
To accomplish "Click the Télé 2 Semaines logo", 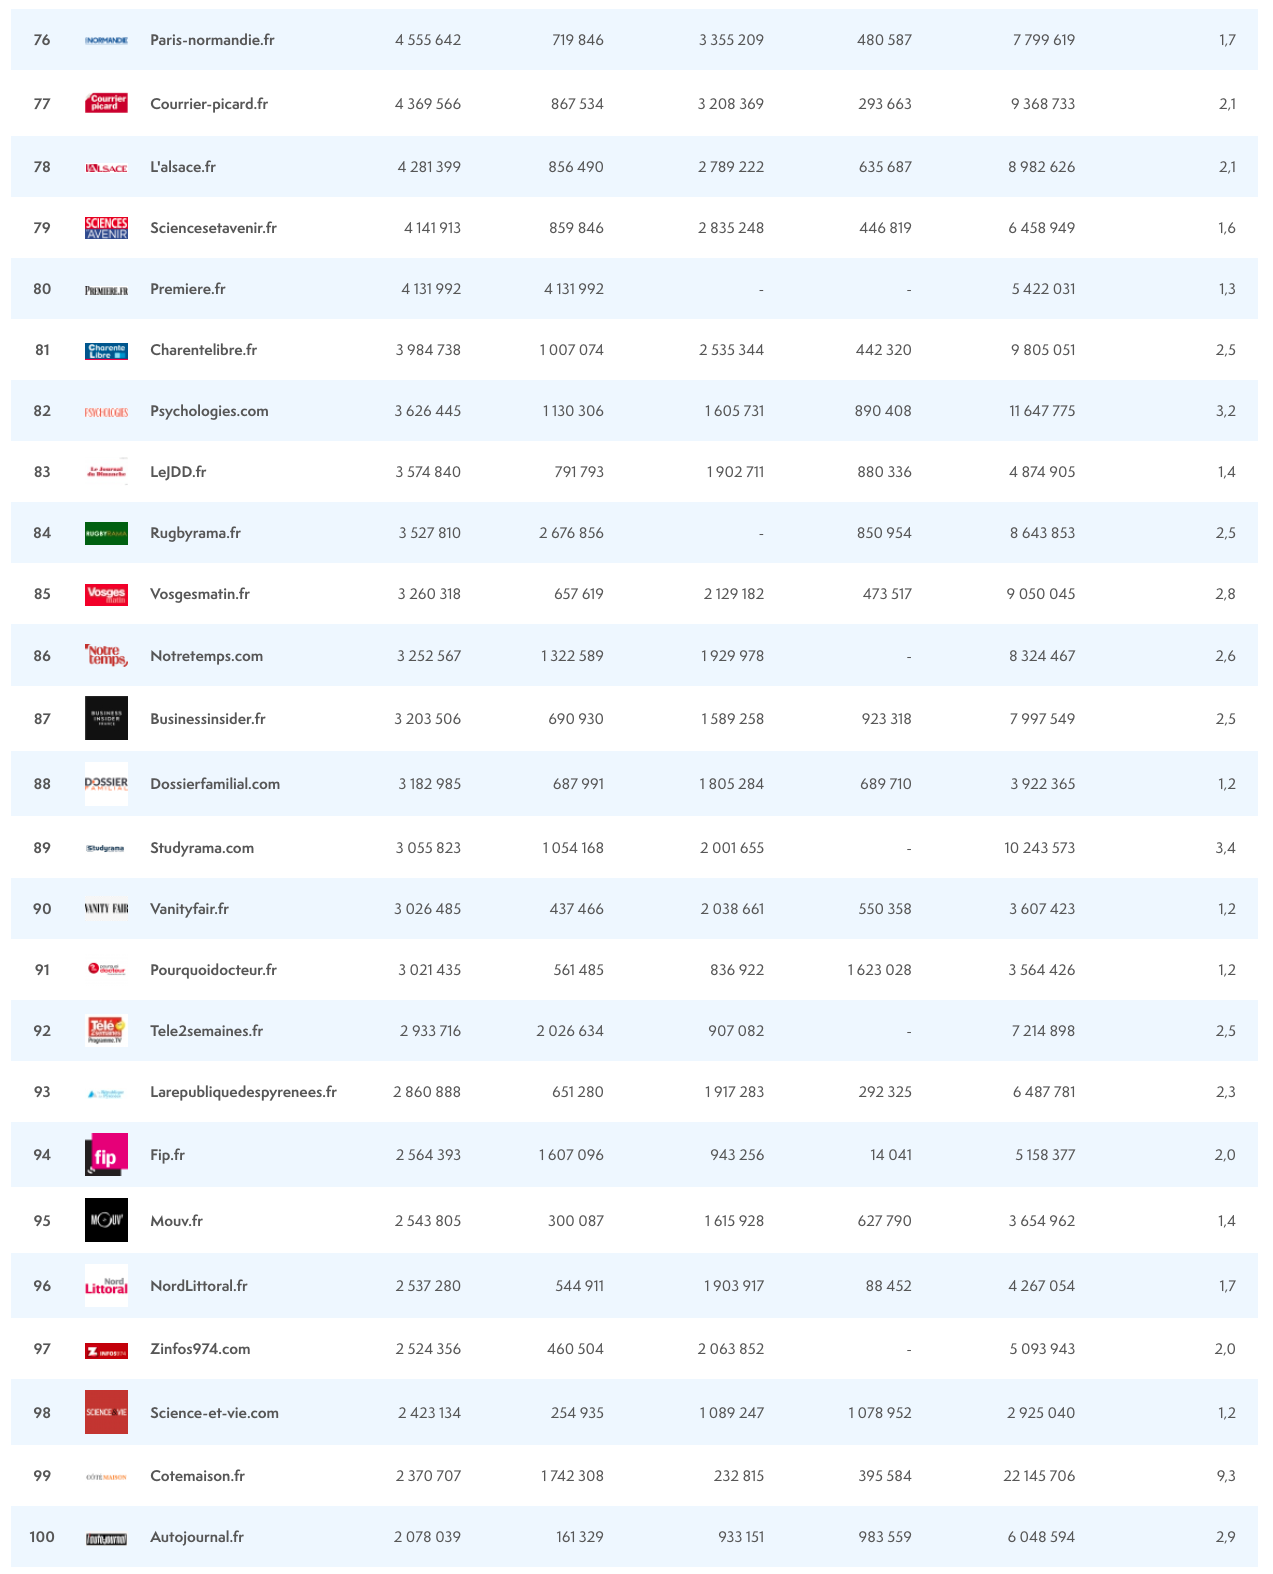I will coord(106,1030).
